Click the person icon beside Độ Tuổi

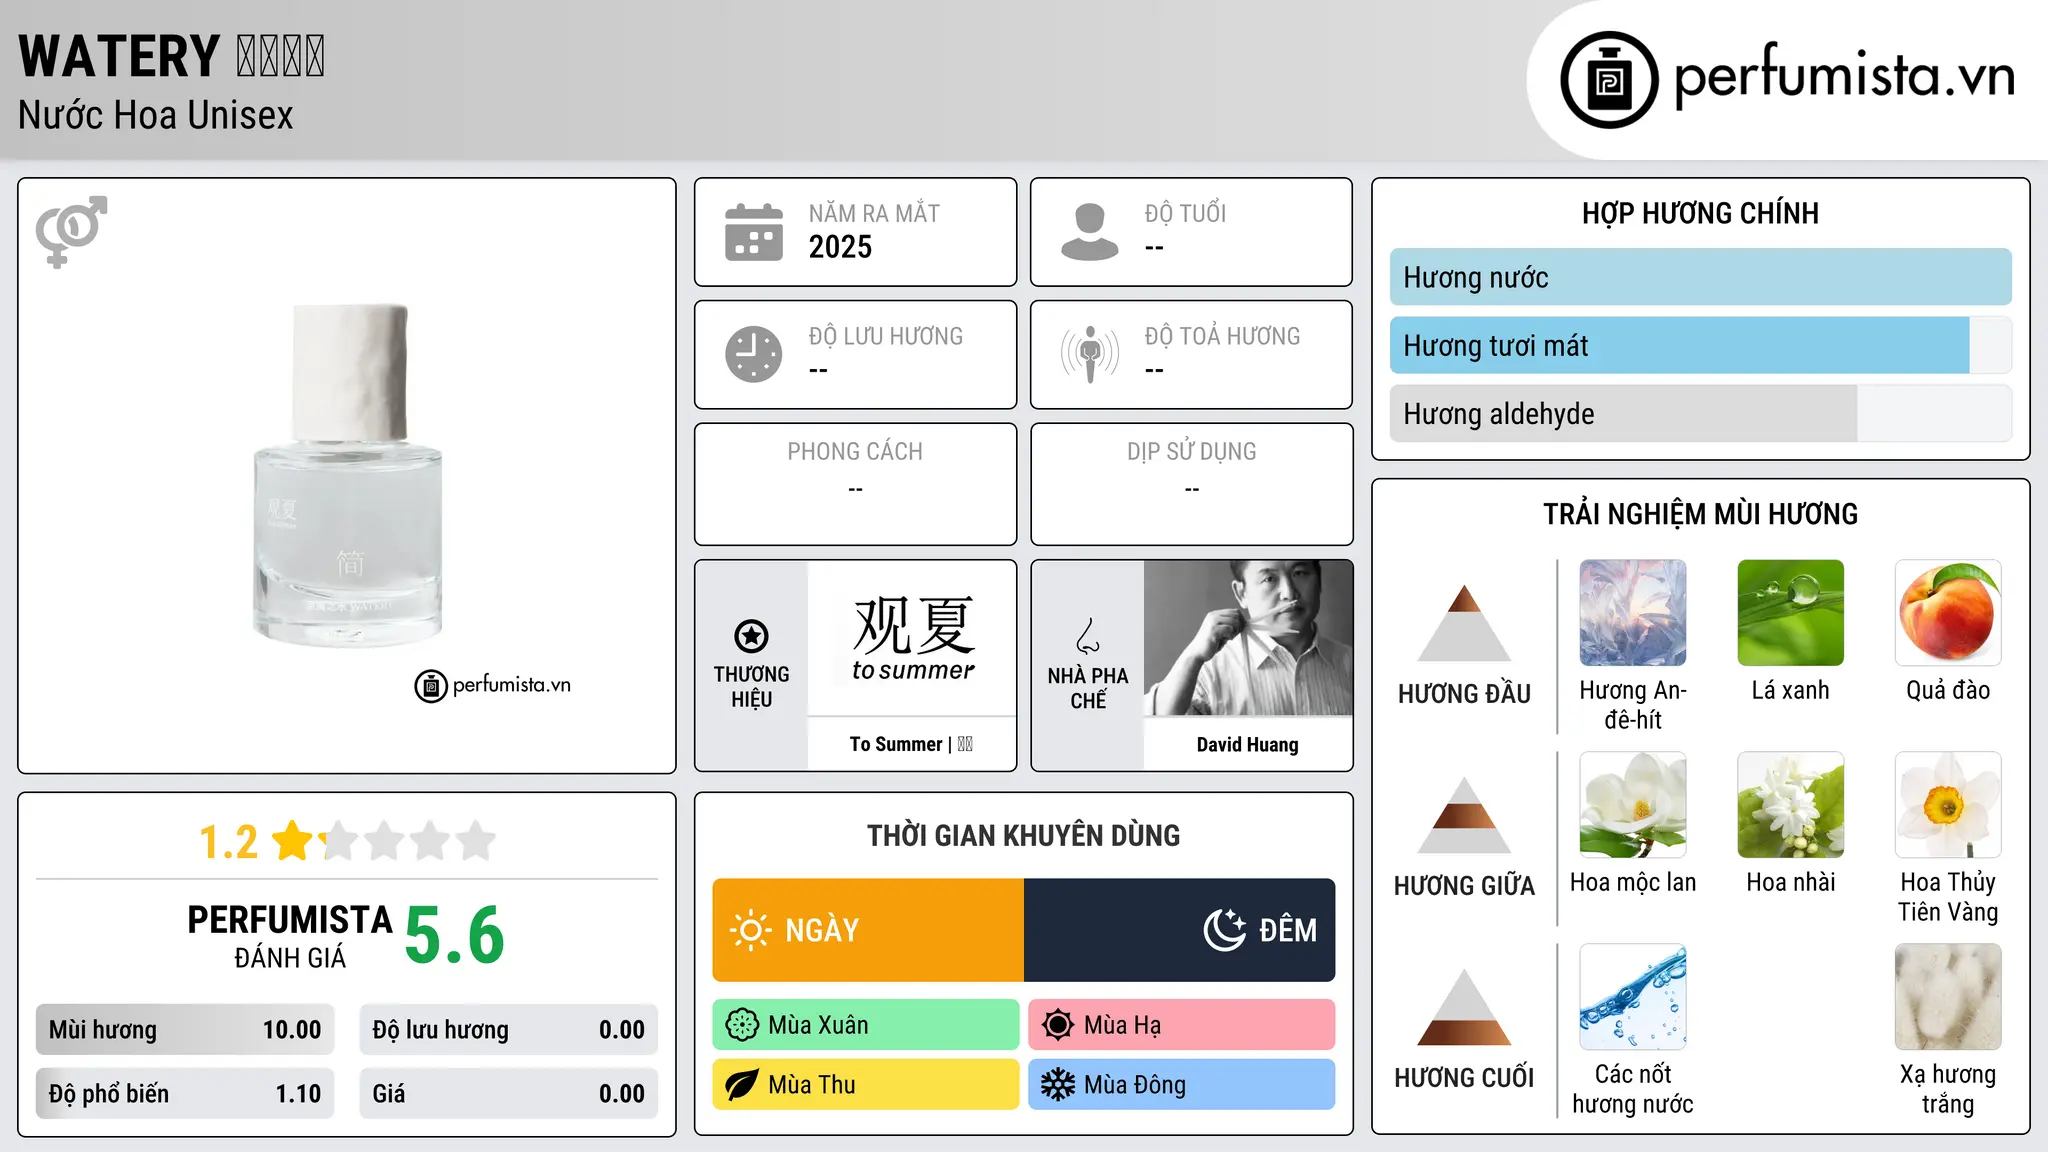pos(1090,232)
